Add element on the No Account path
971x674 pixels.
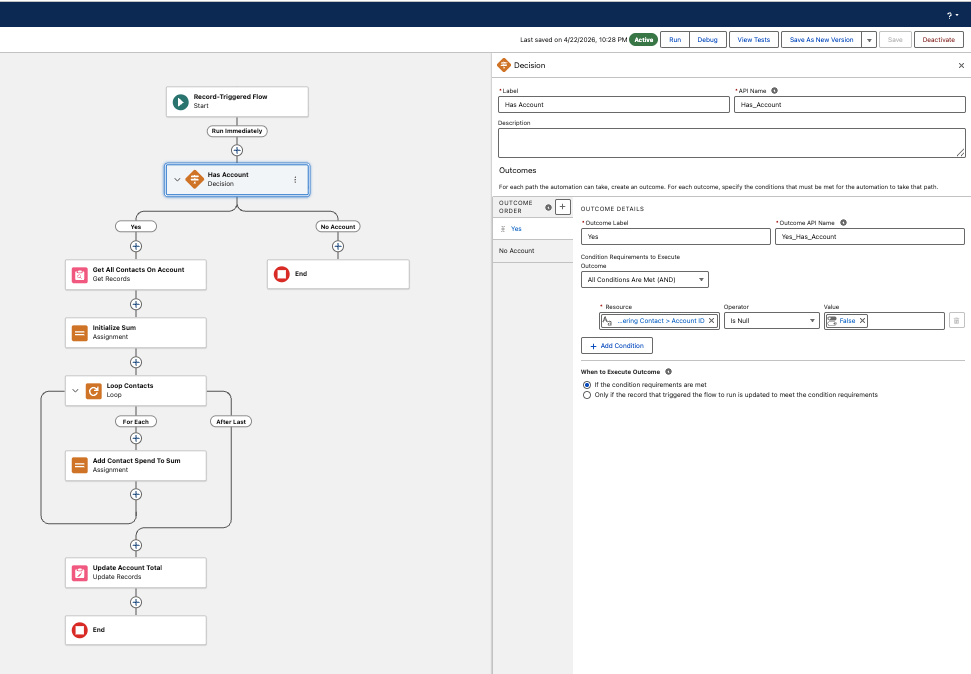[337, 247]
